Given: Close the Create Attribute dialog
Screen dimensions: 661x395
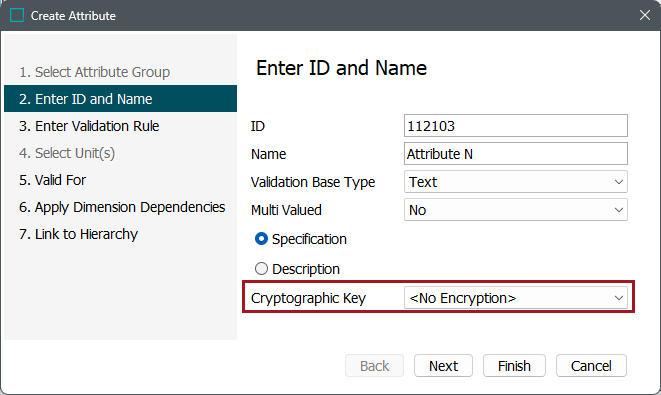Looking at the screenshot, I should tap(645, 15).
